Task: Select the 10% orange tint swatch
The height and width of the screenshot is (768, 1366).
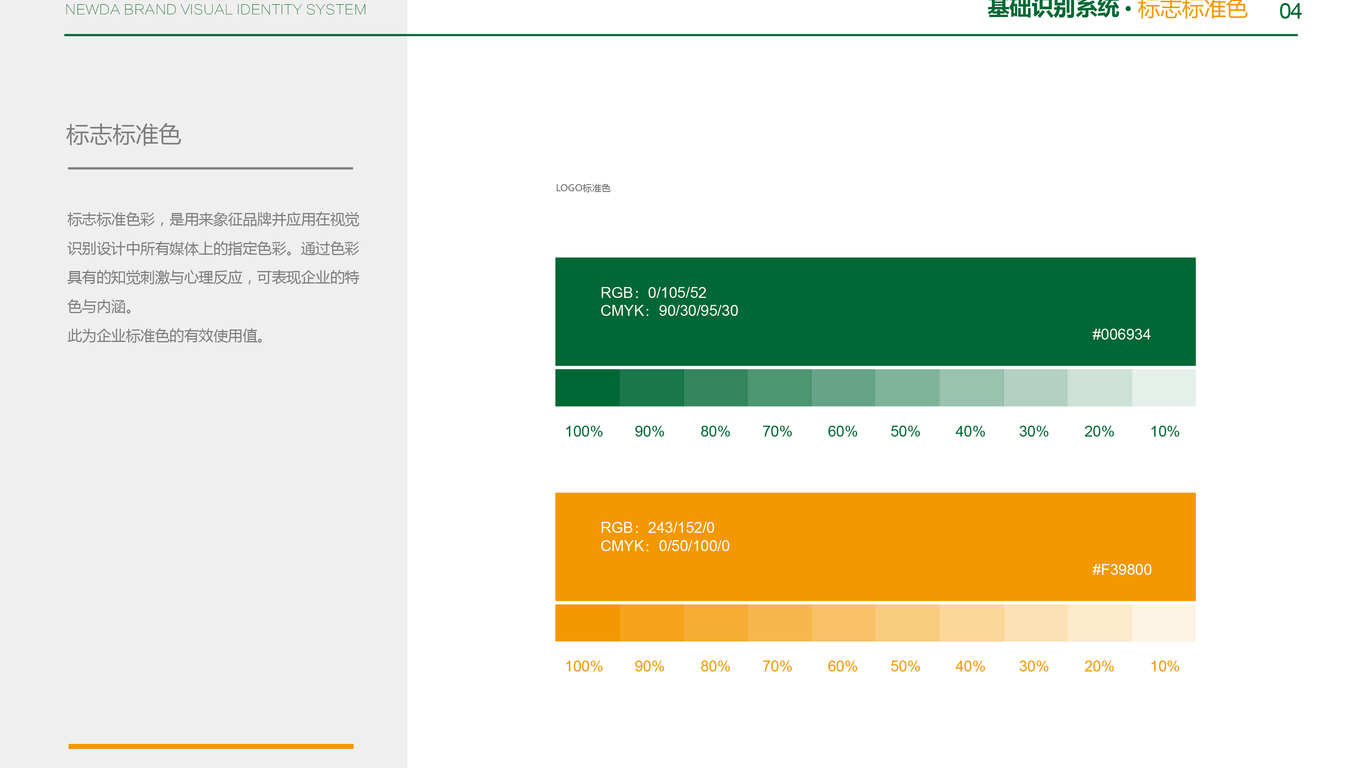Action: [x=1164, y=623]
